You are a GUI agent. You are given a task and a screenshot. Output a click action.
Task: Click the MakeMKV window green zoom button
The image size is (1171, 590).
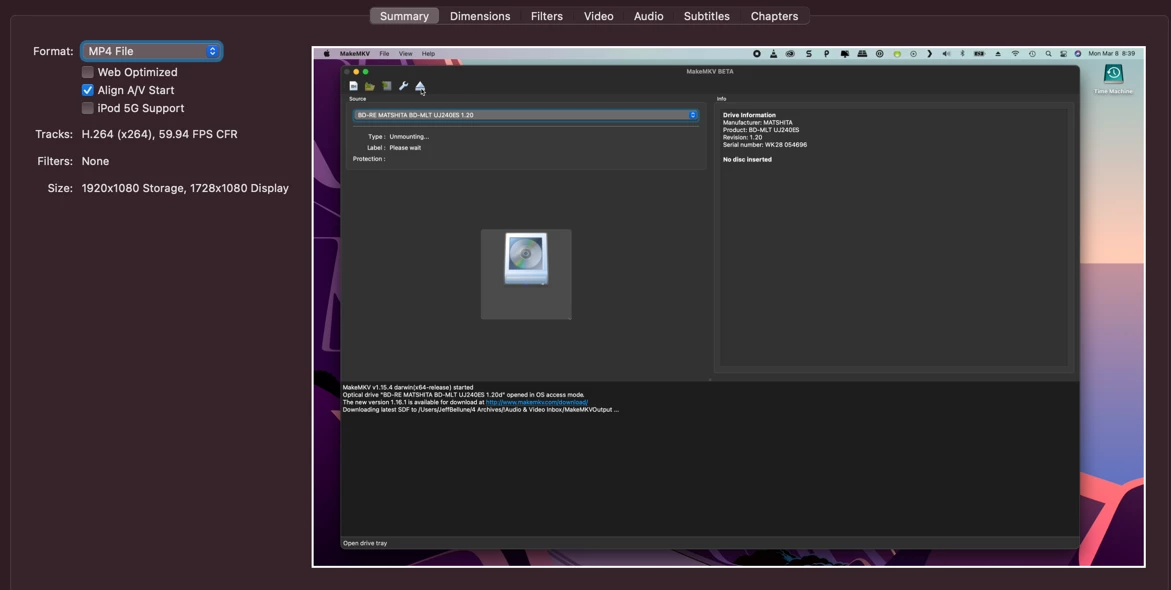[x=365, y=72]
